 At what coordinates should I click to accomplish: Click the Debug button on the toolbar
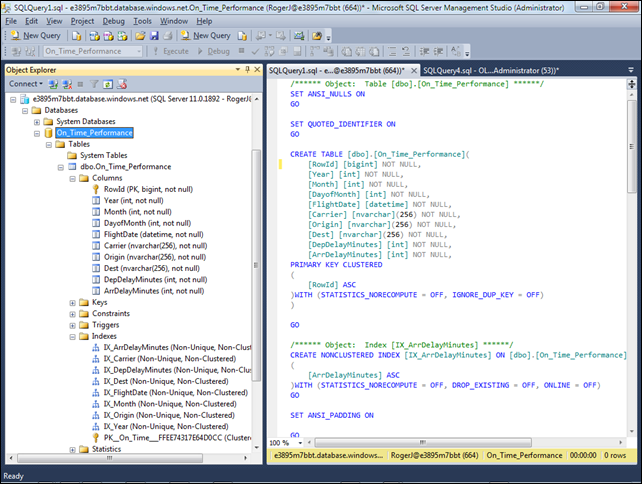(x=214, y=51)
